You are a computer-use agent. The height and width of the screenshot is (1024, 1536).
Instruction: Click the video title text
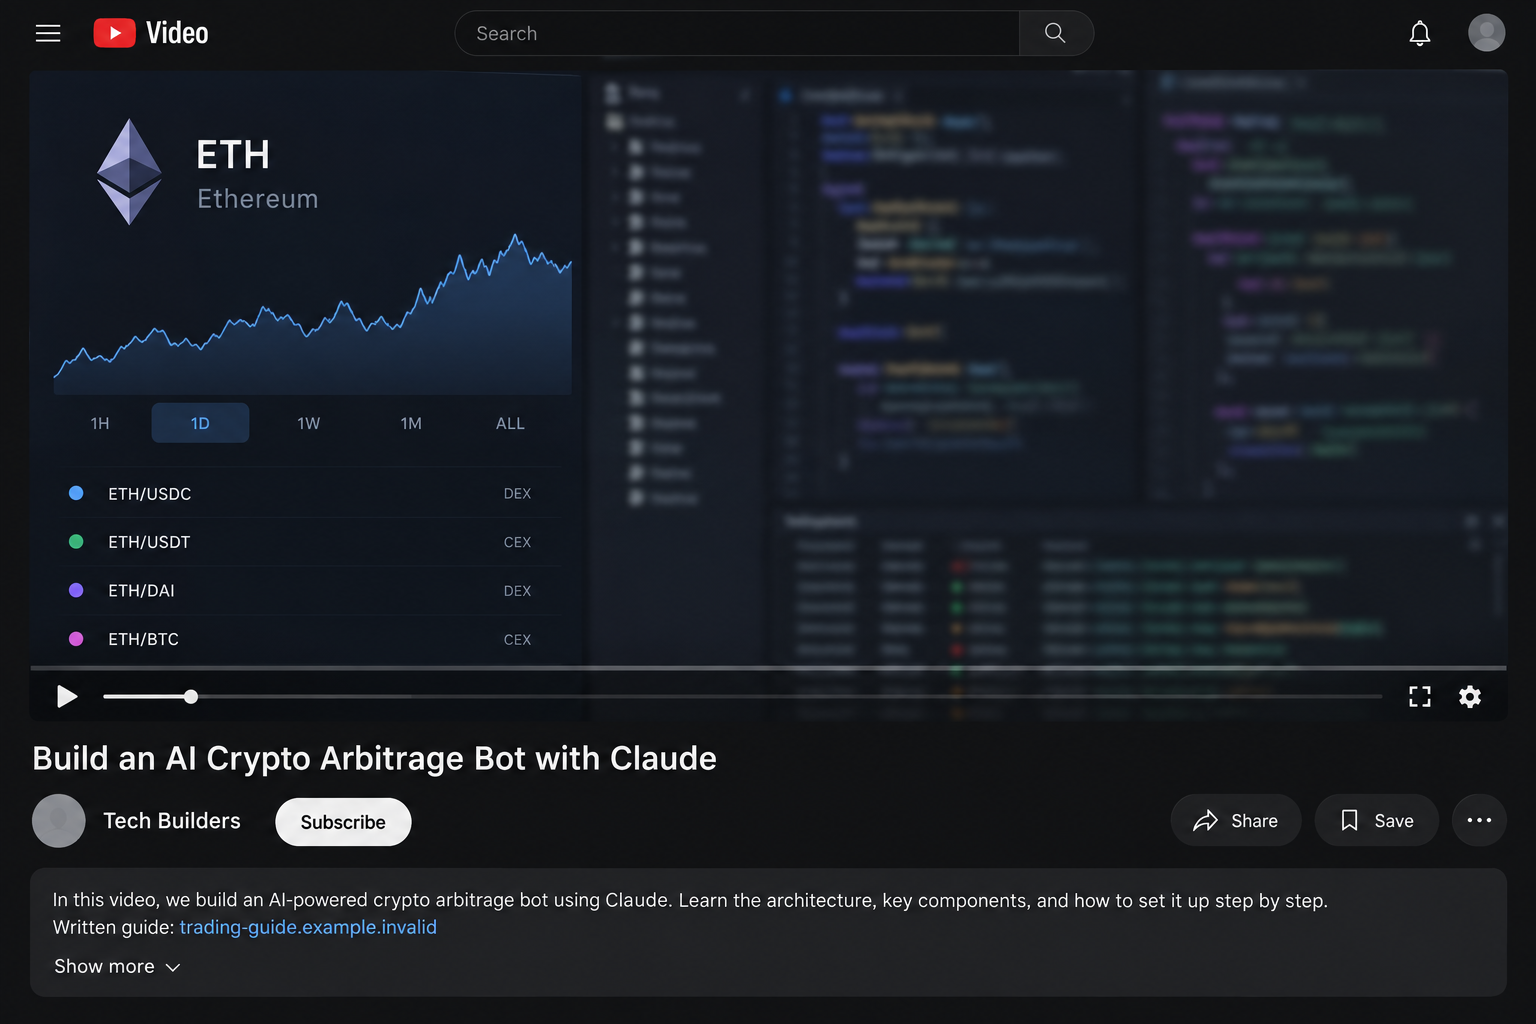374,758
